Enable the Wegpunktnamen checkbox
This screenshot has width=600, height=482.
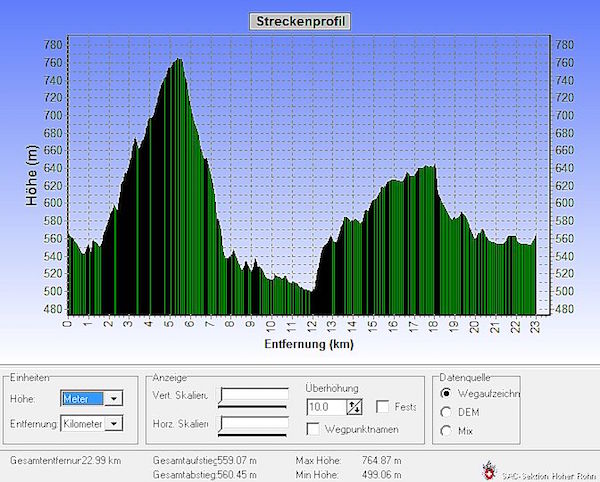[313, 429]
